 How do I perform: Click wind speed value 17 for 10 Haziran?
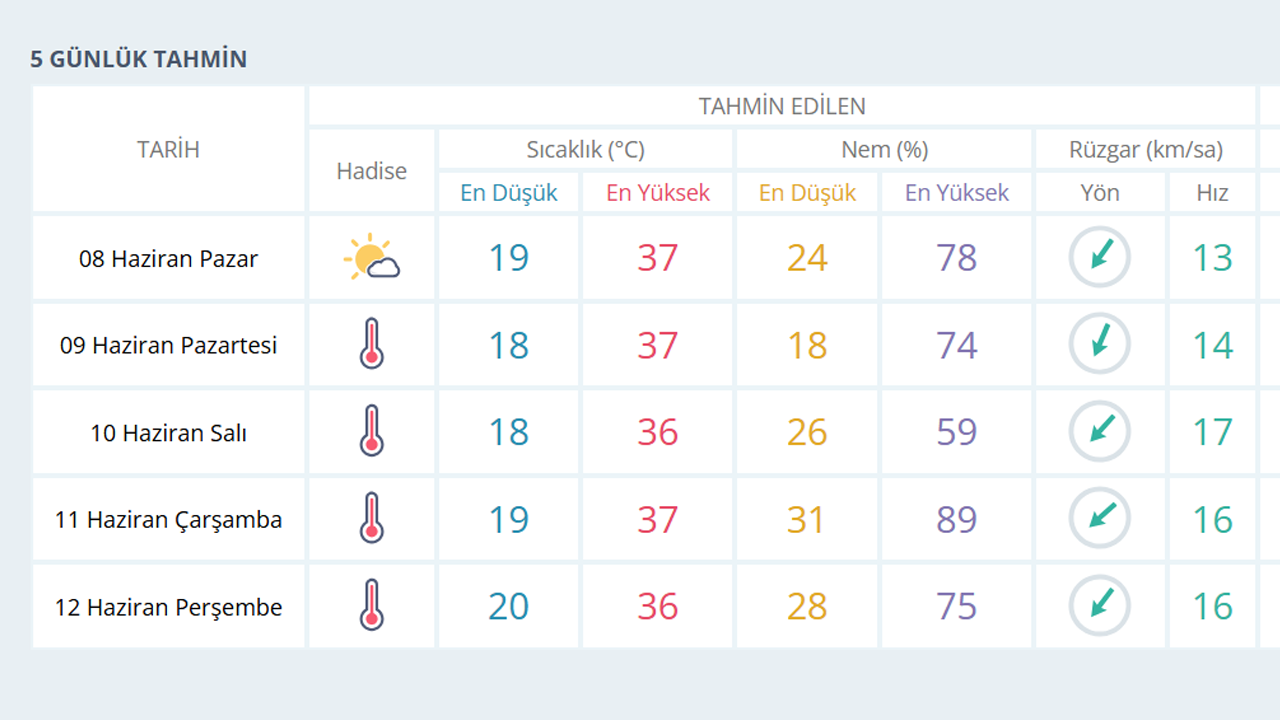click(x=1212, y=432)
